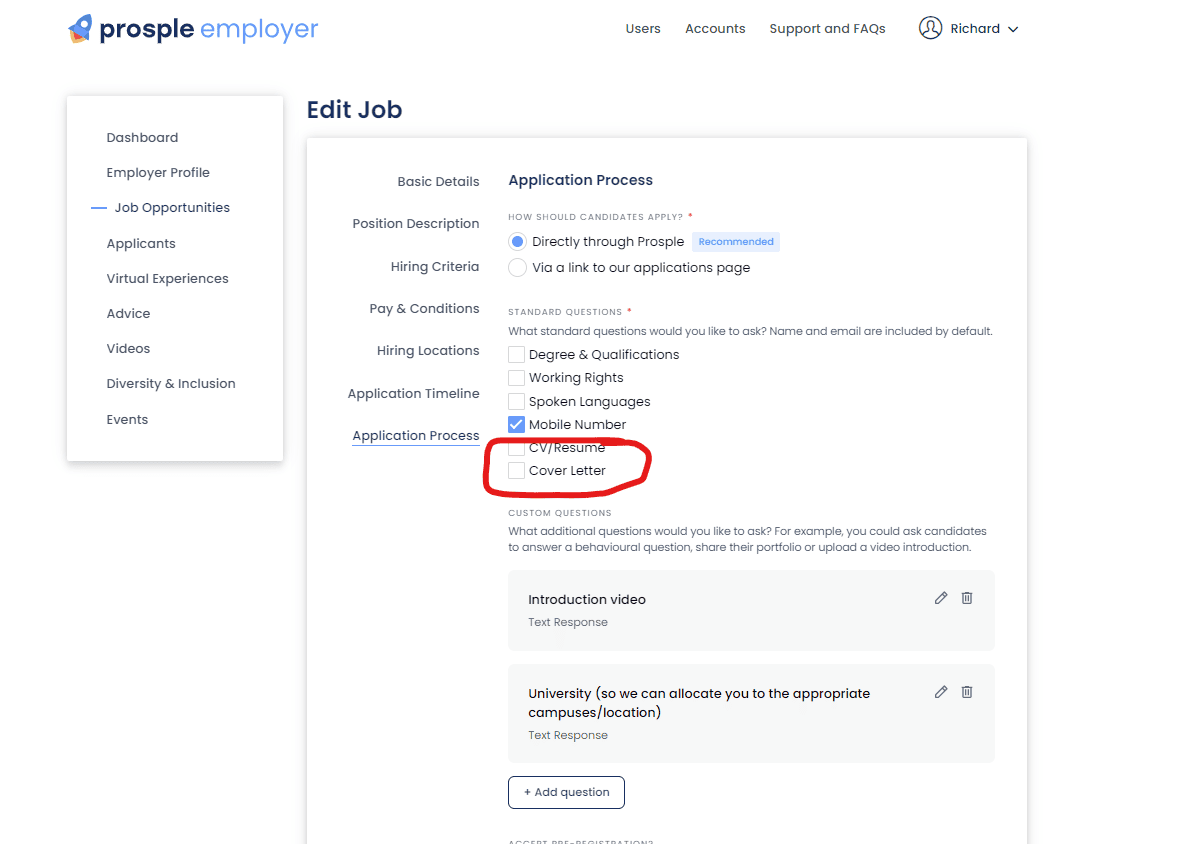1187x844 pixels.
Task: Check the Working Rights option
Action: 517,378
